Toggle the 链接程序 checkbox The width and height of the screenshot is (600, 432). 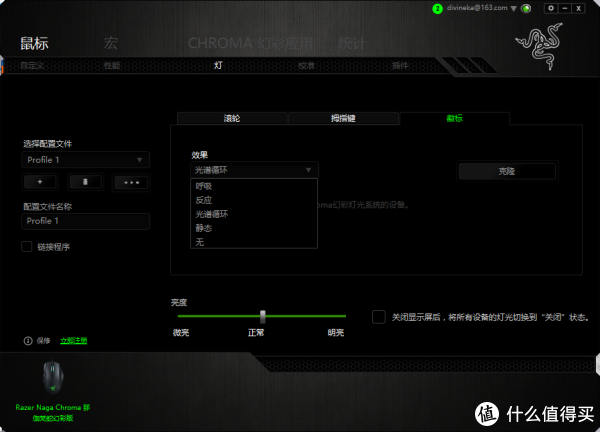pos(27,246)
